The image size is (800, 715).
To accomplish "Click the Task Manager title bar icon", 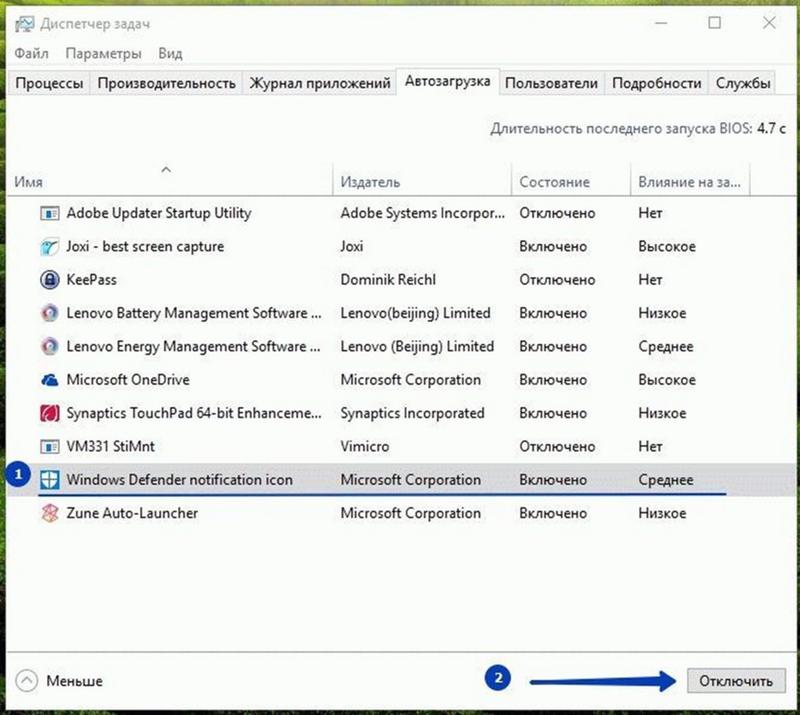I will (24, 24).
